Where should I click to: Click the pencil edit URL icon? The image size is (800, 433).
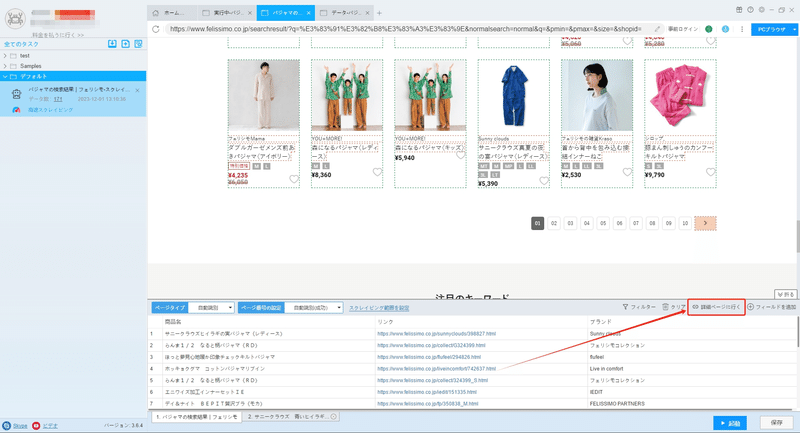point(657,29)
